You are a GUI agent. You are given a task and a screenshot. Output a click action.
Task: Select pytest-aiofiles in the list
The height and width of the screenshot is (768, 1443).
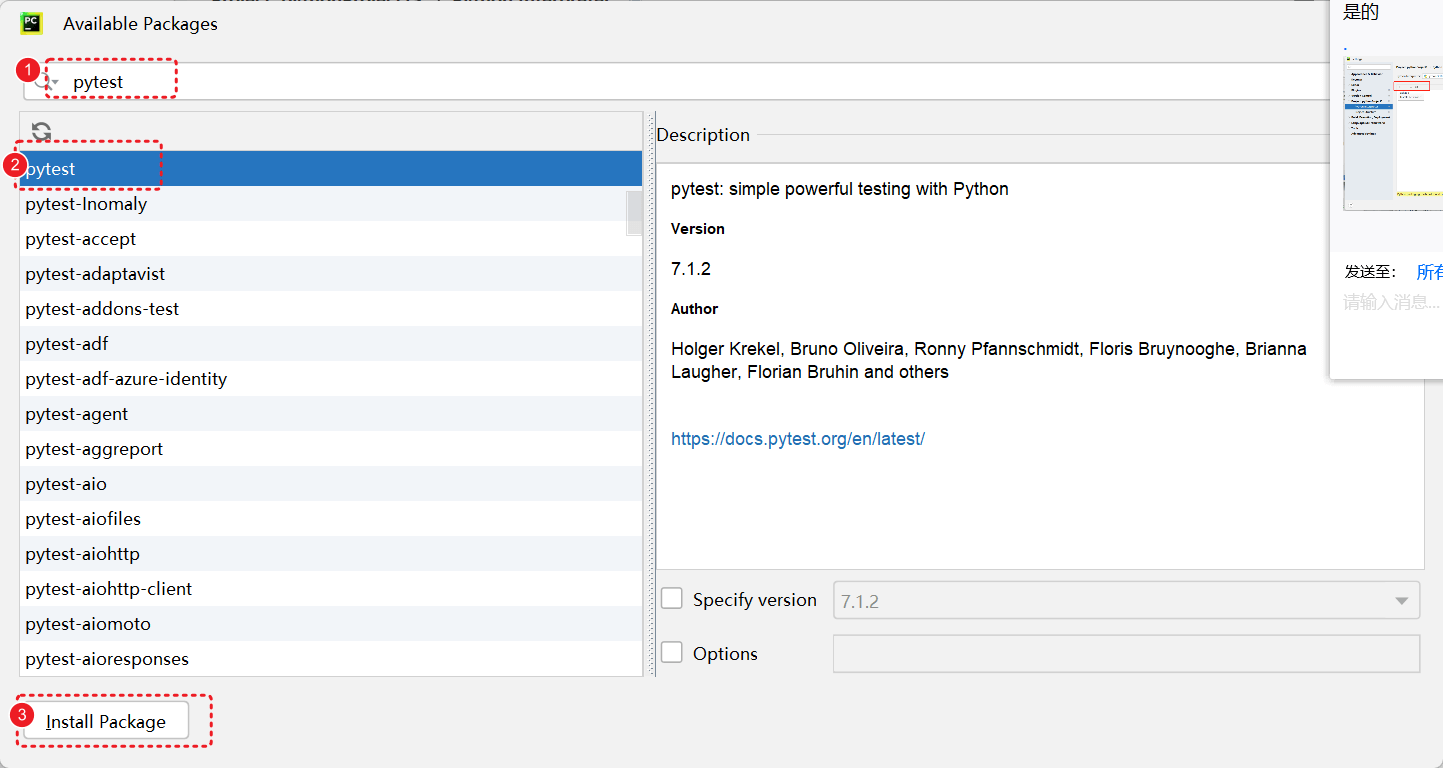click(x=330, y=519)
